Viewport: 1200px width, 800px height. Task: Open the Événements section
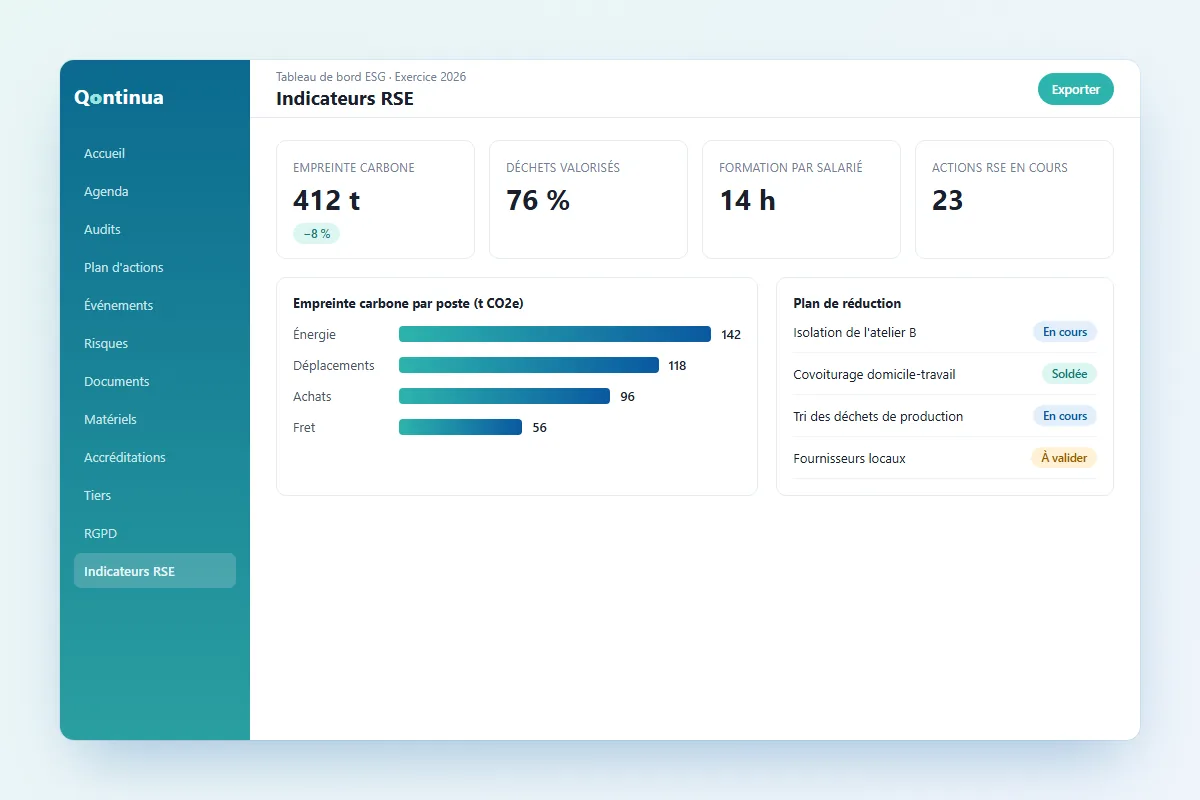(155, 305)
